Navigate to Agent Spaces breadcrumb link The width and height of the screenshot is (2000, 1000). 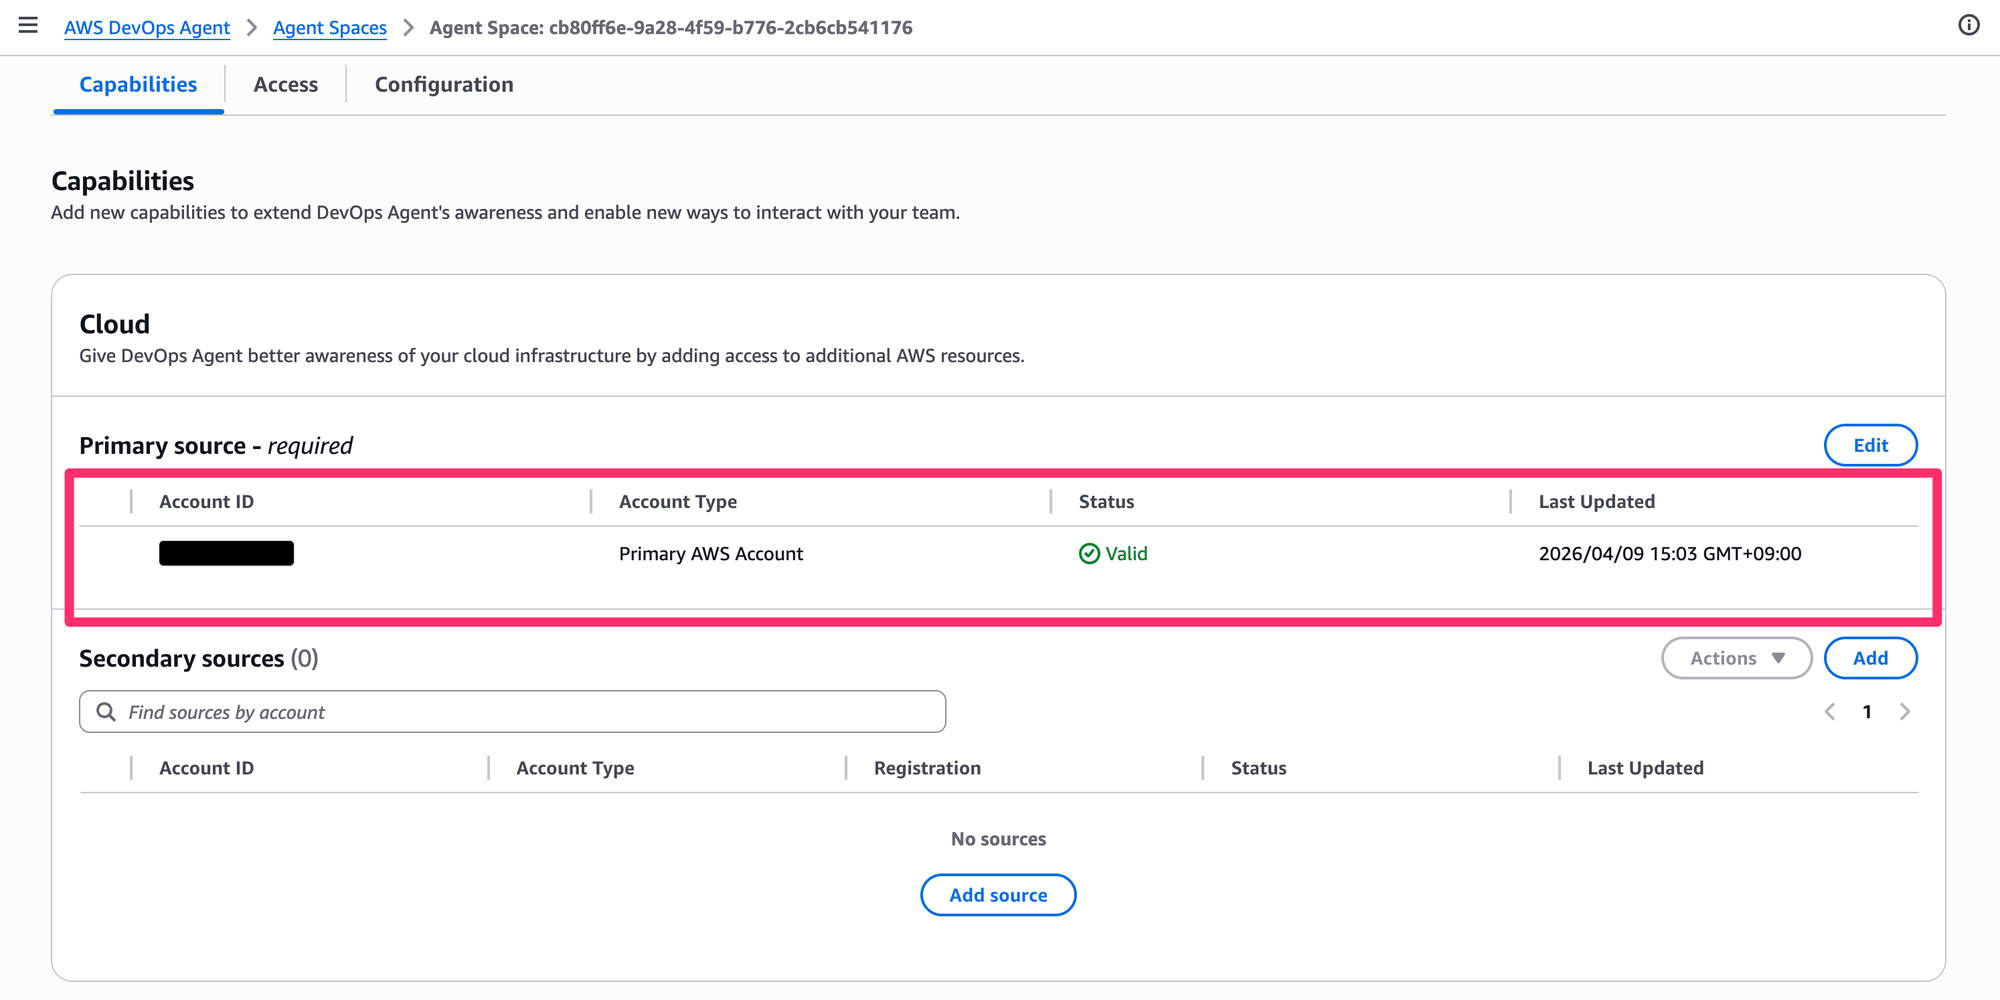(x=330, y=28)
